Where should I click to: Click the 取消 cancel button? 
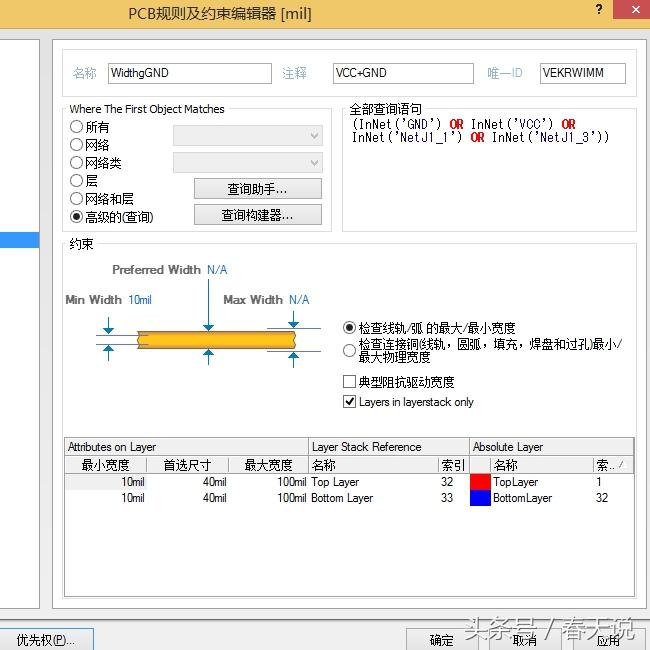524,640
